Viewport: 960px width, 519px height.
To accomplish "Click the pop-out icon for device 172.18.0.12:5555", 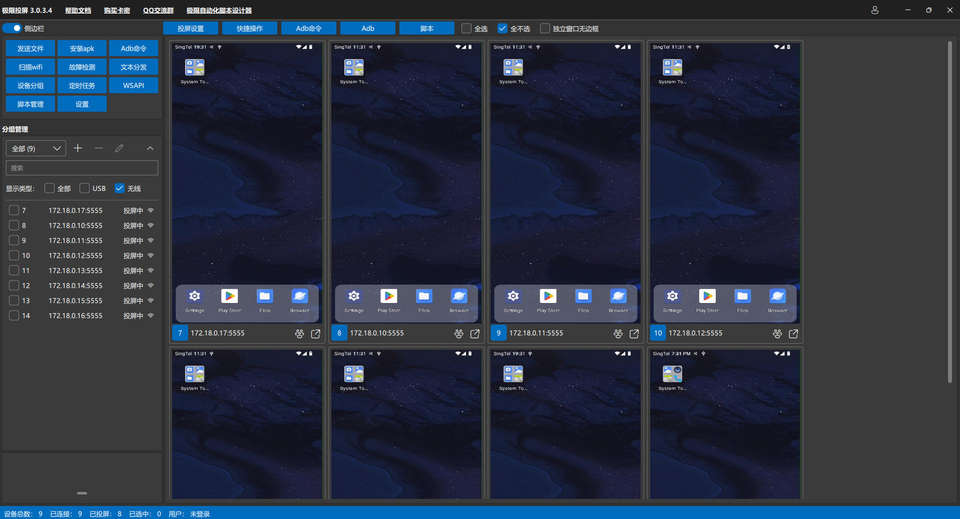I will (794, 333).
